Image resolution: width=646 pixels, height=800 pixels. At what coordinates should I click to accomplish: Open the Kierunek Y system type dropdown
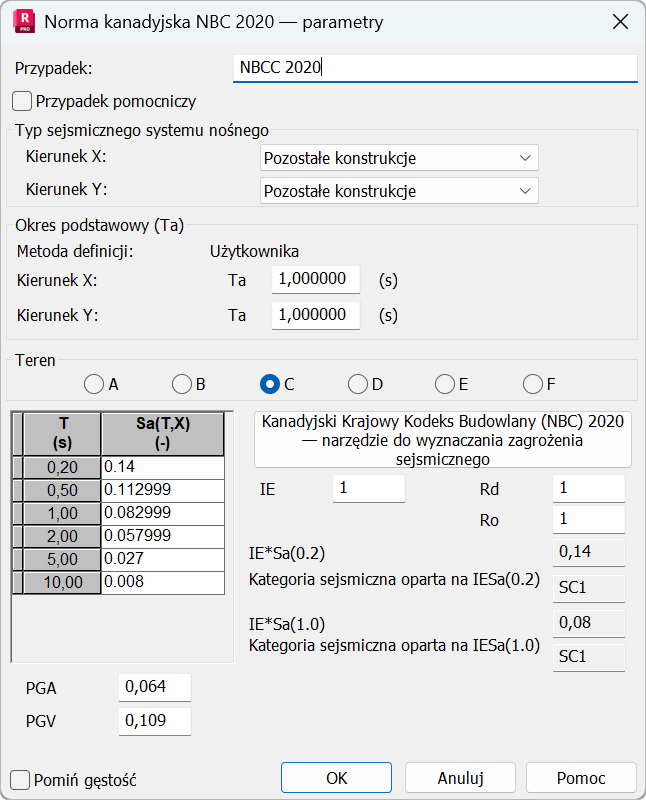[399, 191]
